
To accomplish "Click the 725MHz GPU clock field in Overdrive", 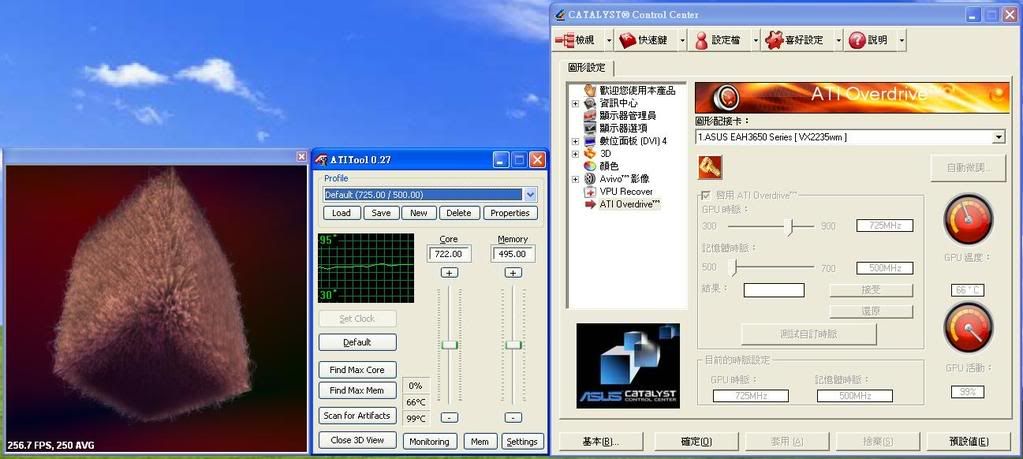I will point(885,226).
